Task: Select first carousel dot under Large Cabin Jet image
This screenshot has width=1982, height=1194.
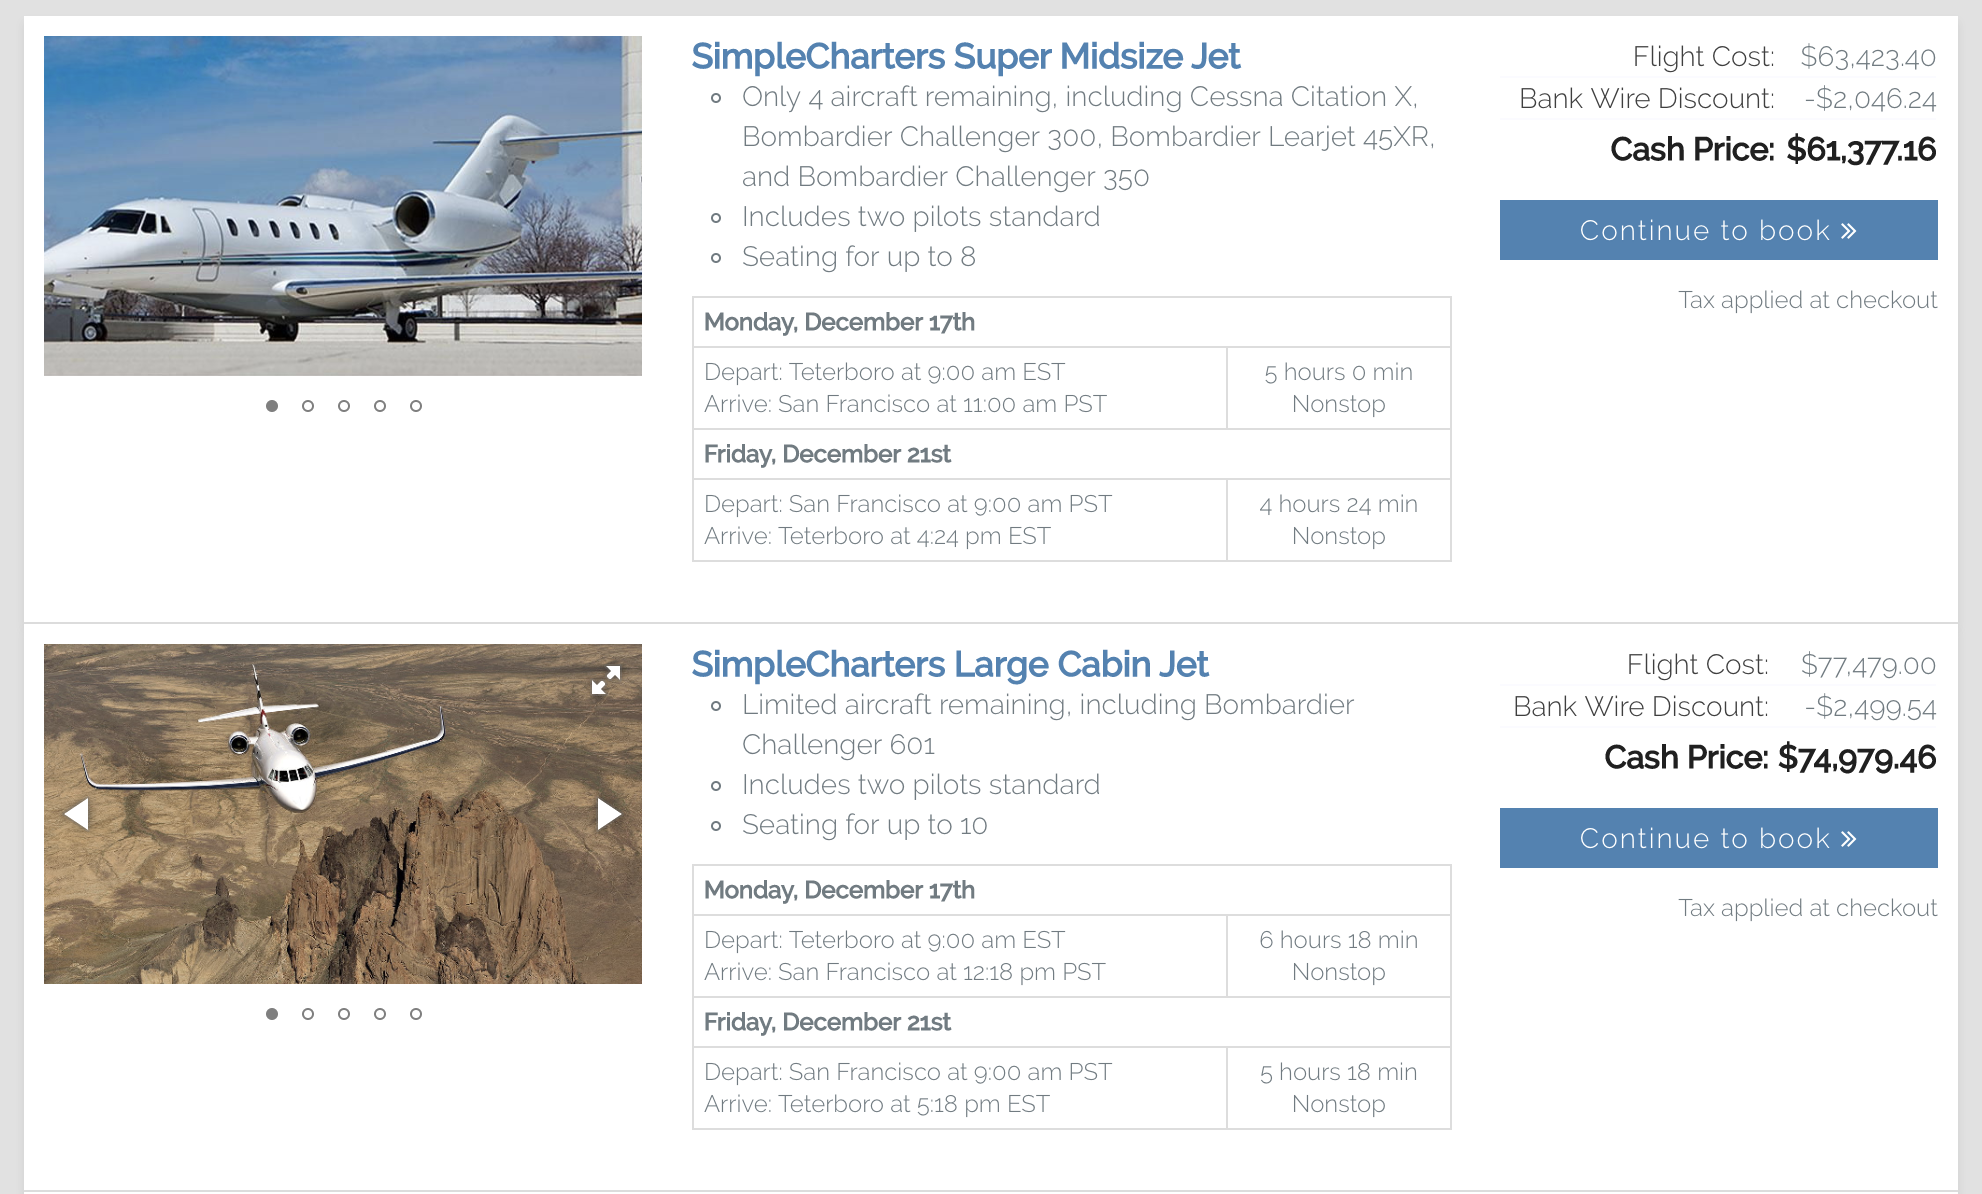Action: [272, 1014]
